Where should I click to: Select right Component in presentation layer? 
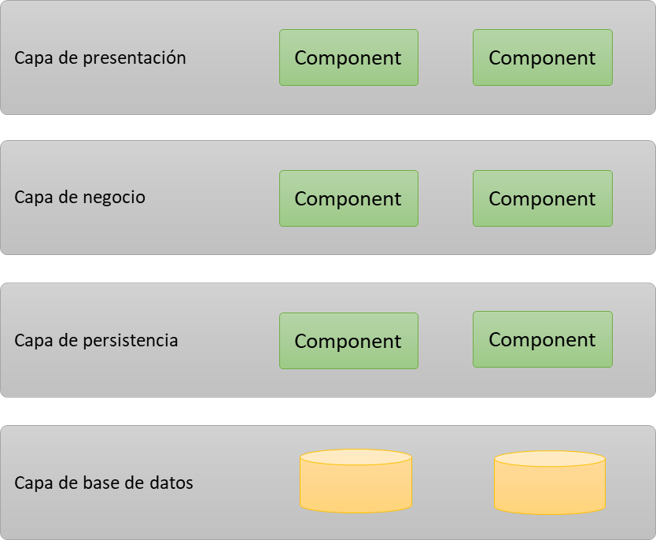coord(542,58)
